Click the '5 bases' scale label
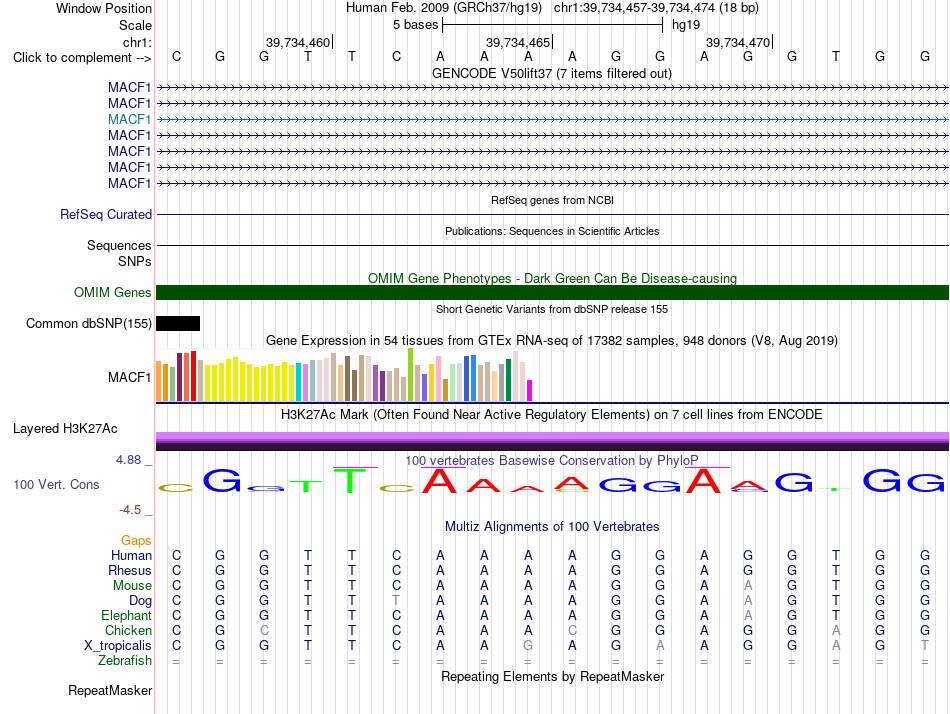This screenshot has height=714, width=950. click(416, 25)
